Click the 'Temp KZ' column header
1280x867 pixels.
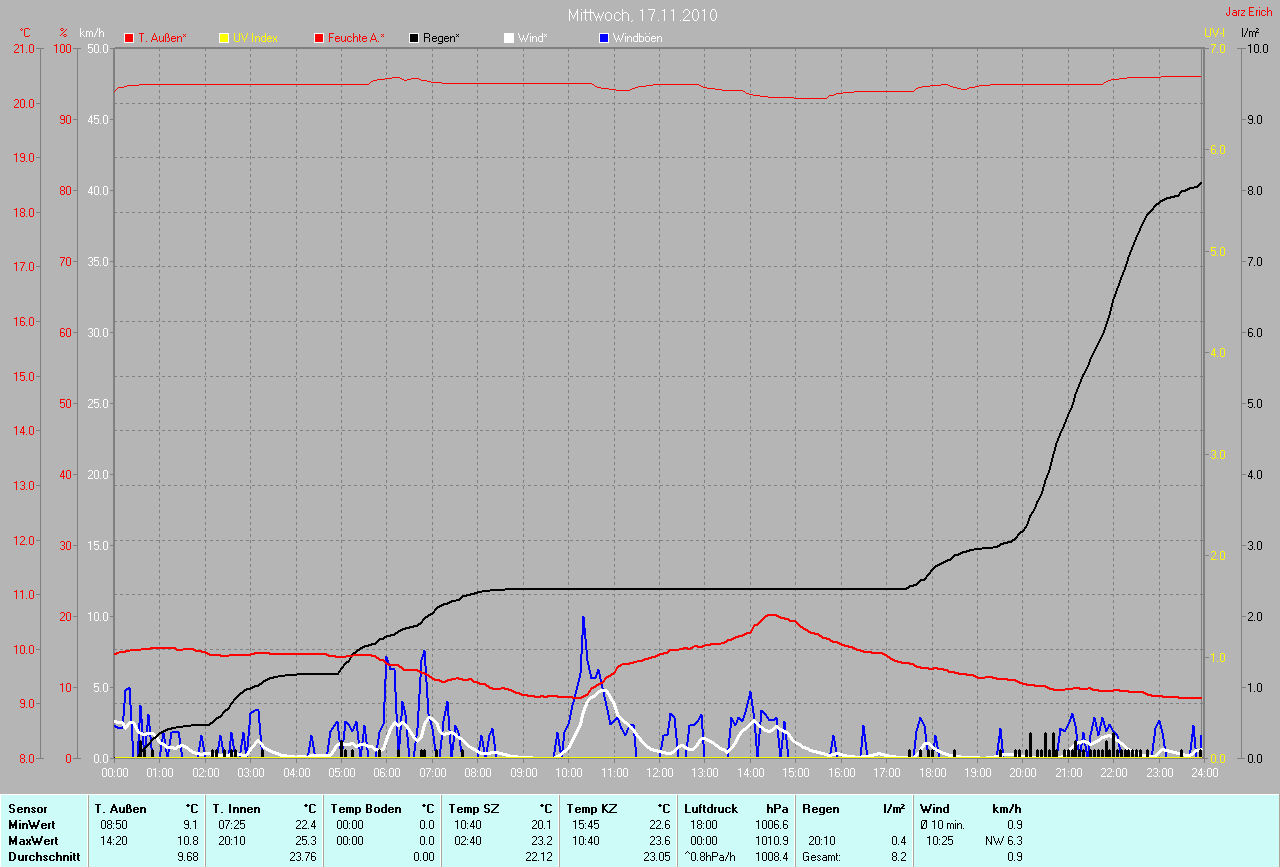591,808
